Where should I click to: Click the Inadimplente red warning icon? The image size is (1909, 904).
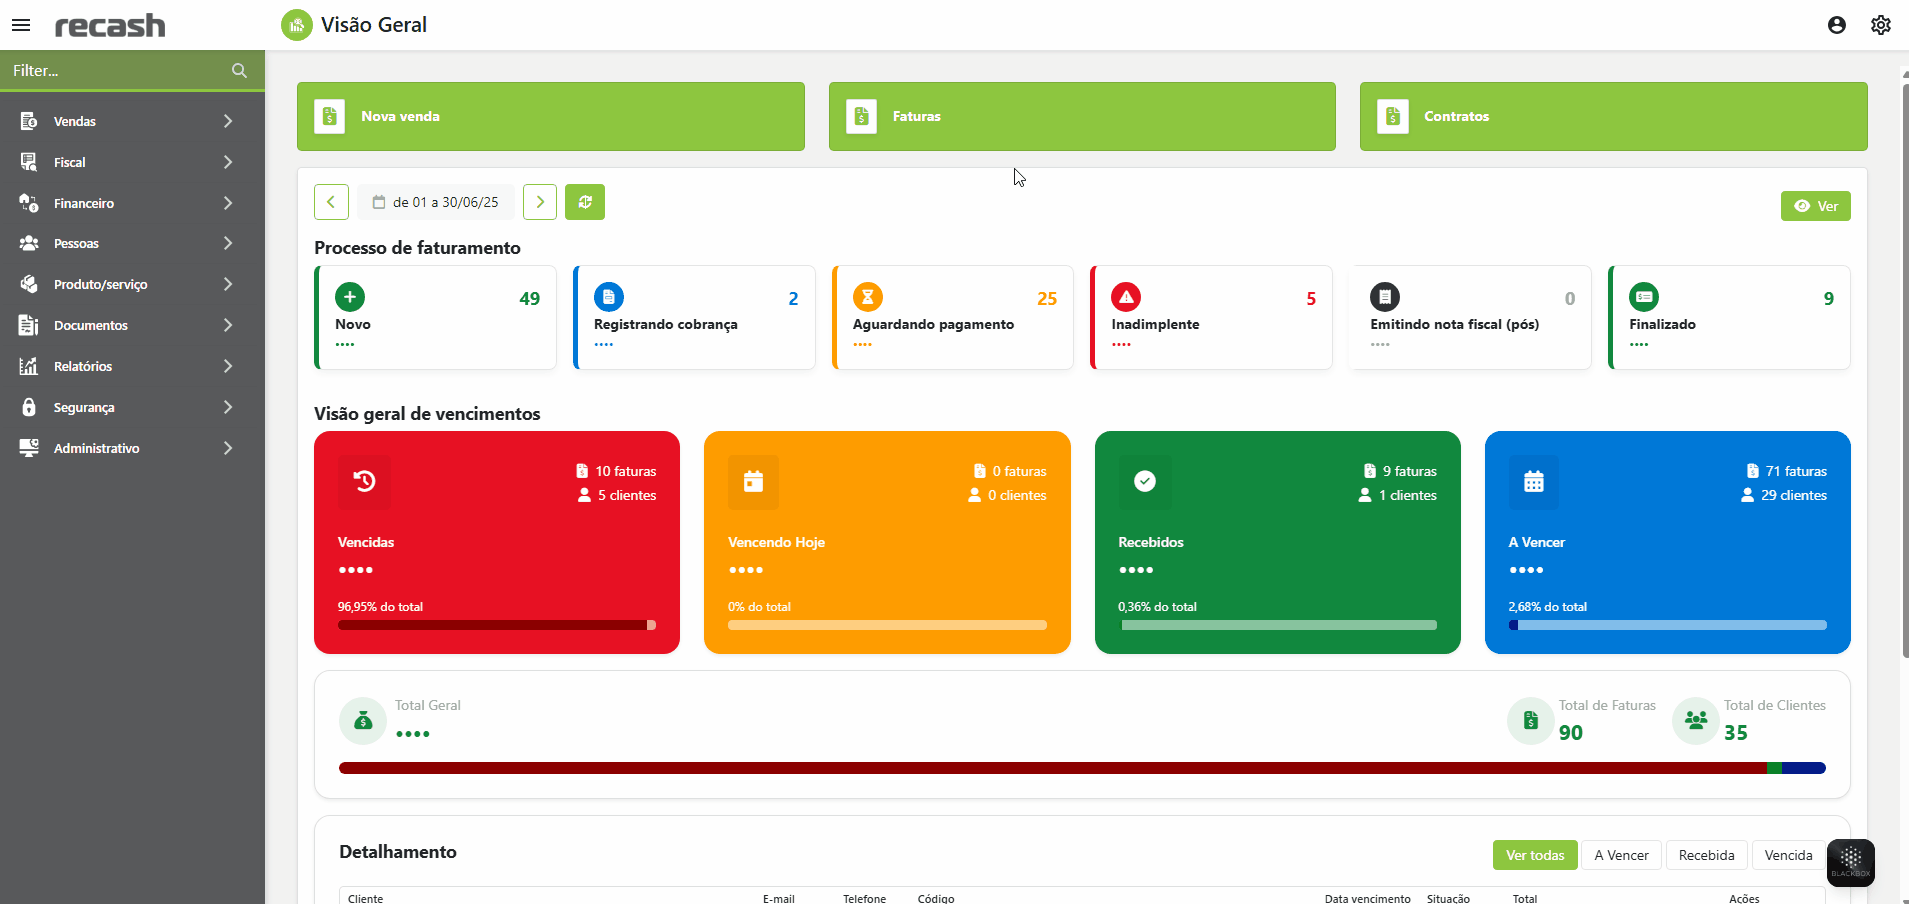click(x=1126, y=297)
